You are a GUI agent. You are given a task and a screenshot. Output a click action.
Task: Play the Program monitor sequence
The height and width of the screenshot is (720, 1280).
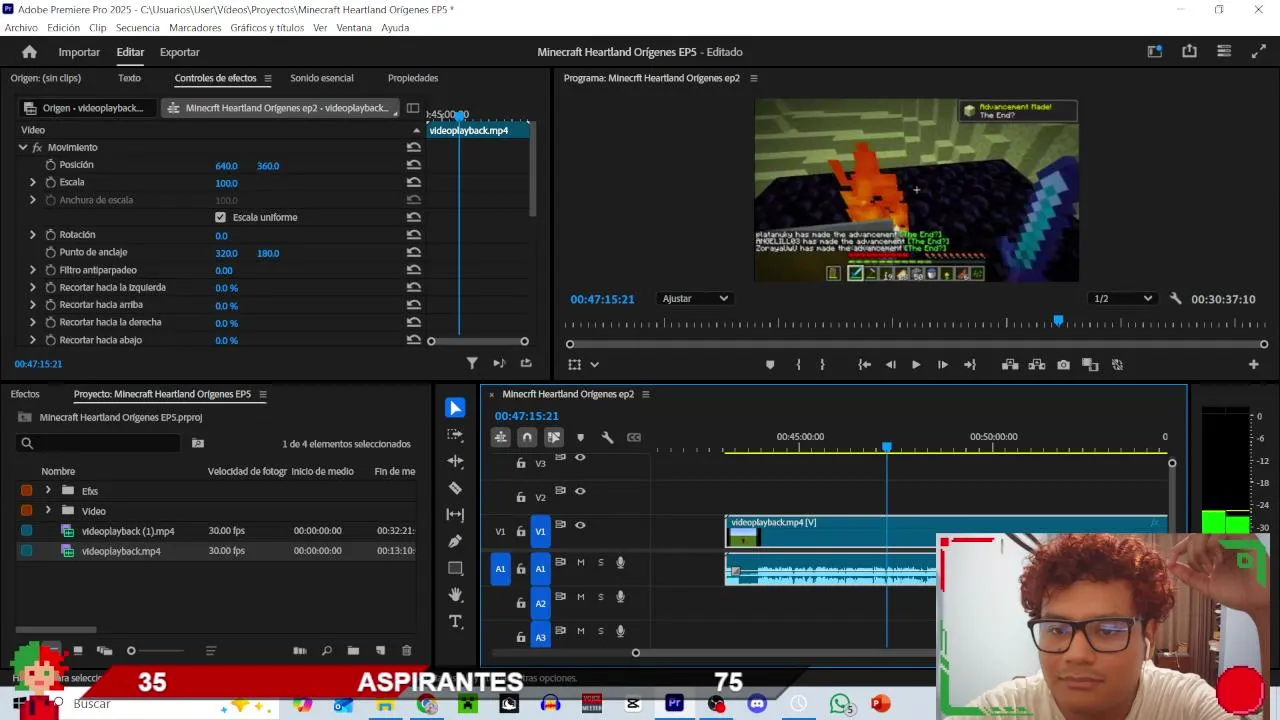(x=916, y=365)
